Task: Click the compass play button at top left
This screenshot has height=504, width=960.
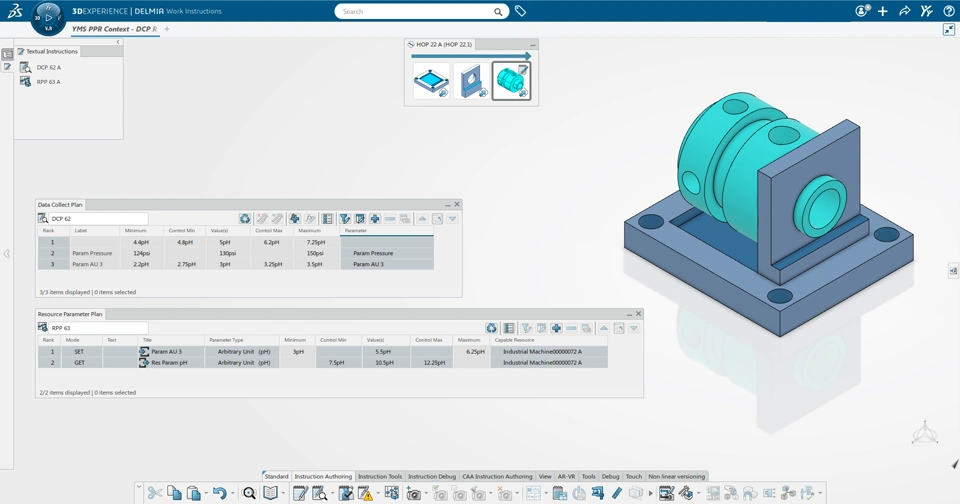Action: [x=48, y=18]
